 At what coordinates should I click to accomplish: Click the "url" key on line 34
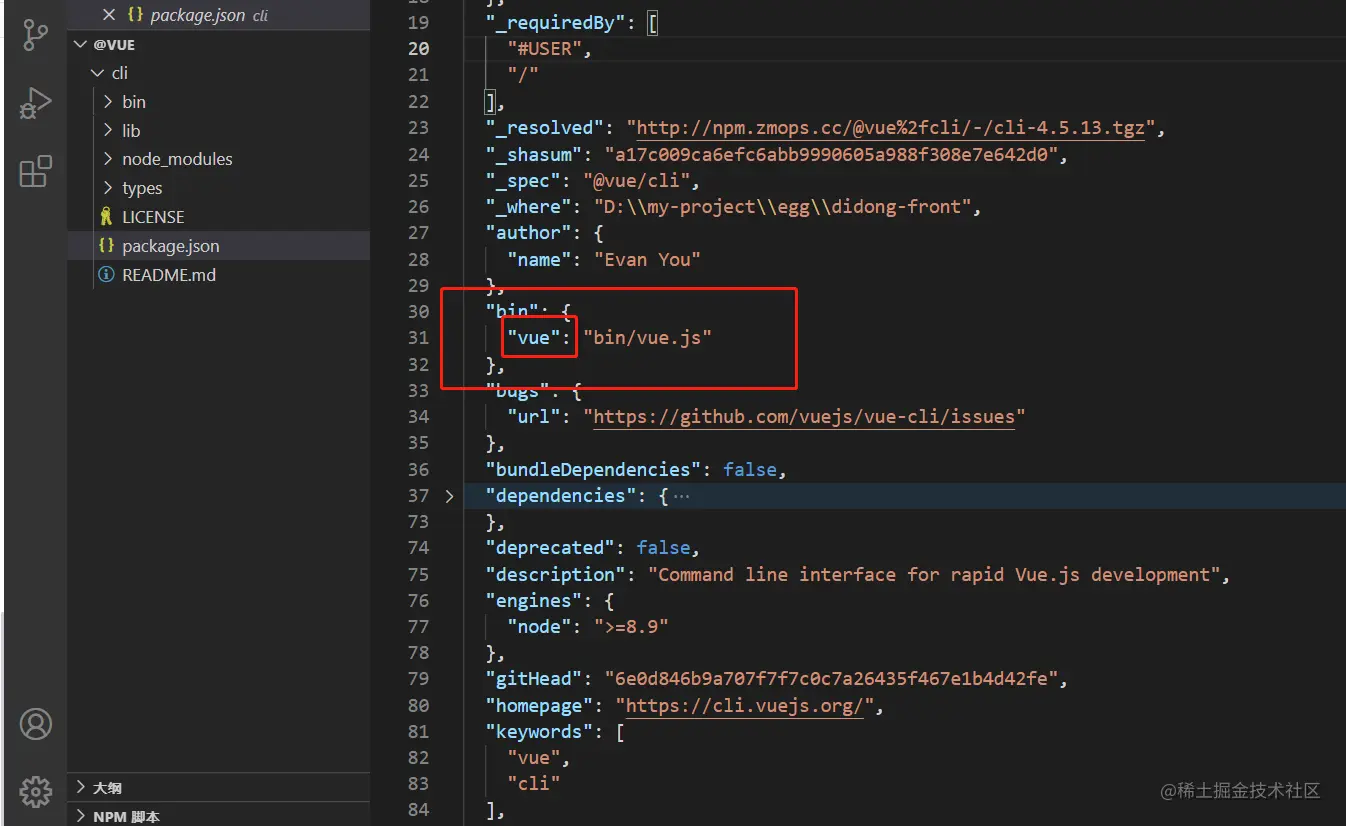tap(534, 416)
